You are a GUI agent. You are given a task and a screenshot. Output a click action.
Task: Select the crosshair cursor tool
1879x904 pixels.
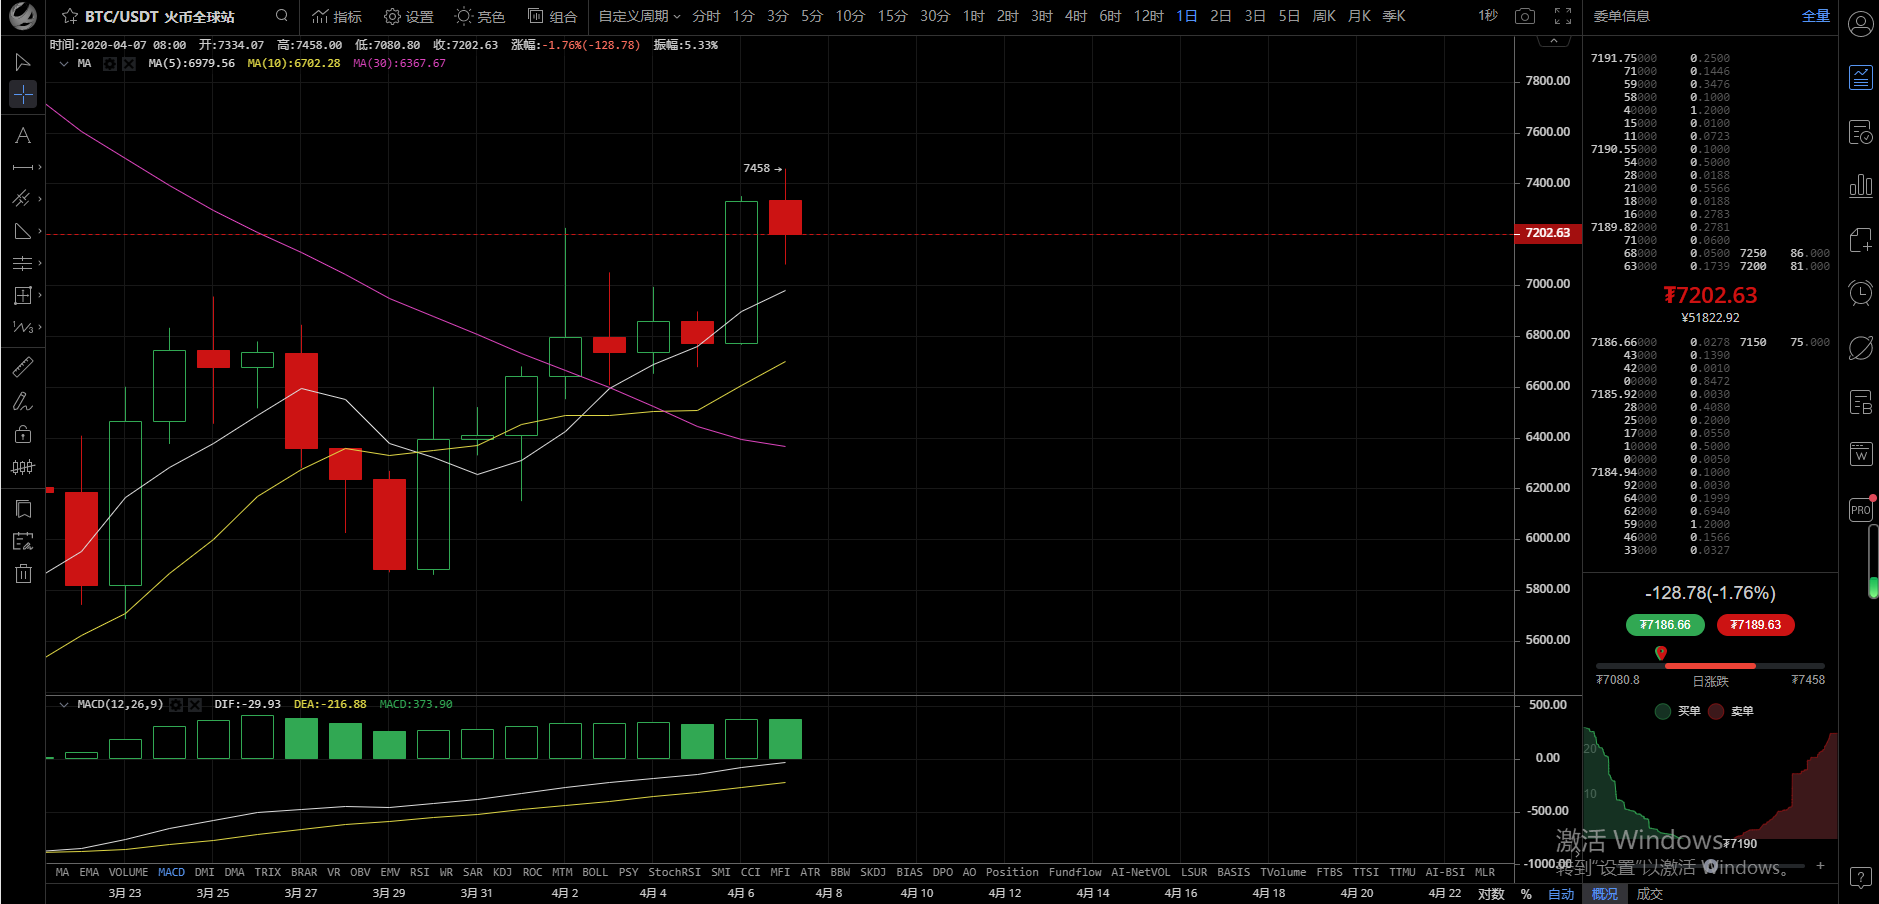[23, 94]
